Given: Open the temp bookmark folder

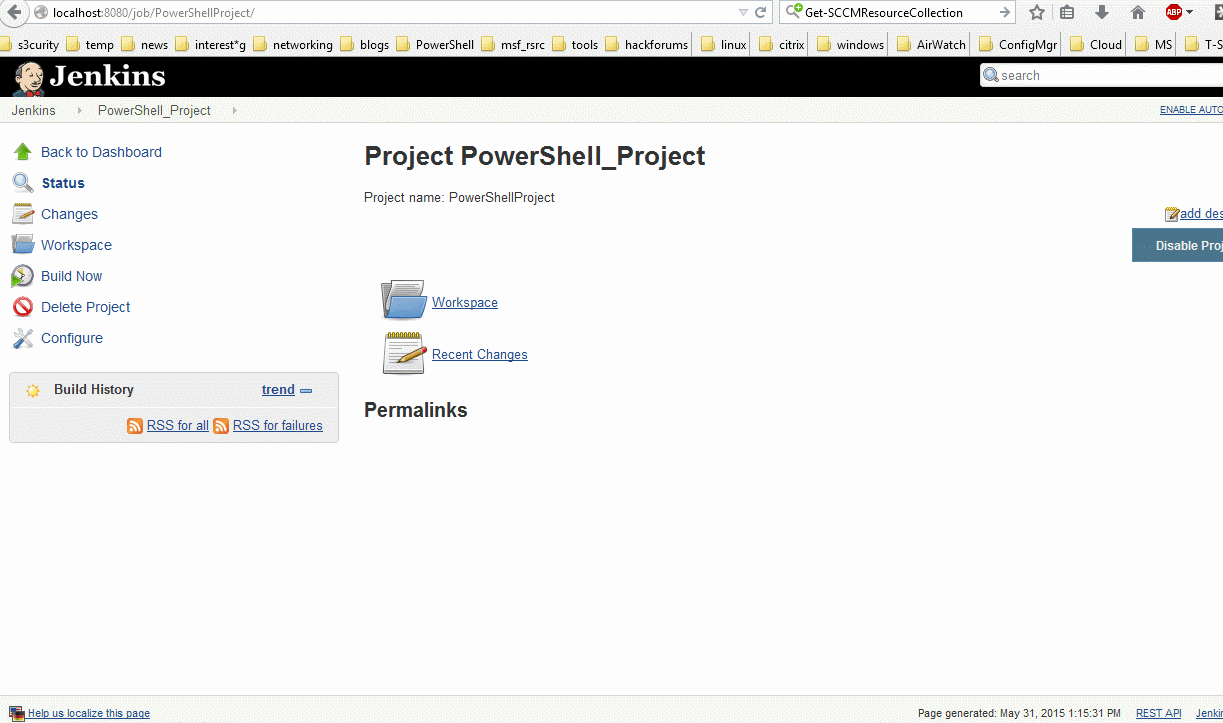Looking at the screenshot, I should click(90, 44).
